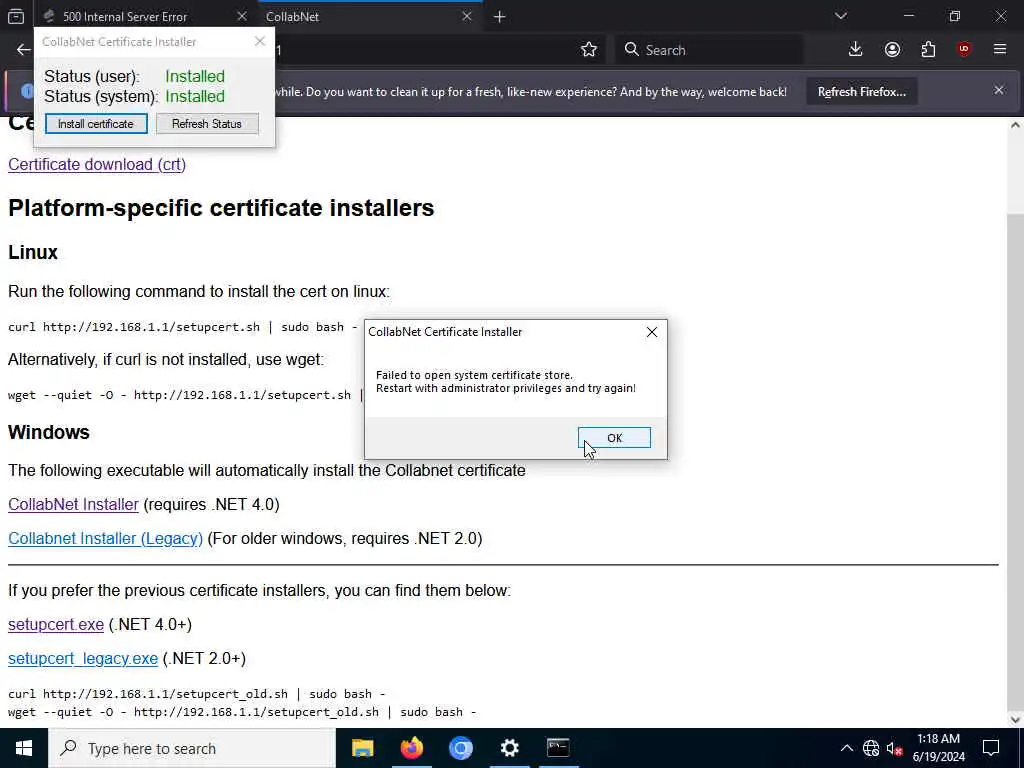Image resolution: width=1024 pixels, height=768 pixels.
Task: Click the wget setupcert.sh command text
Action: (185, 394)
